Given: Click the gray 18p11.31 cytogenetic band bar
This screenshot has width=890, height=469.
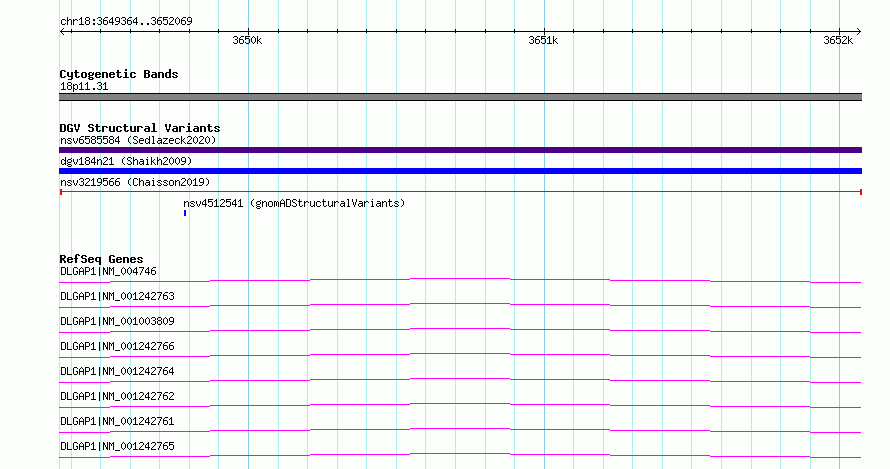Looking at the screenshot, I should click(x=460, y=97).
